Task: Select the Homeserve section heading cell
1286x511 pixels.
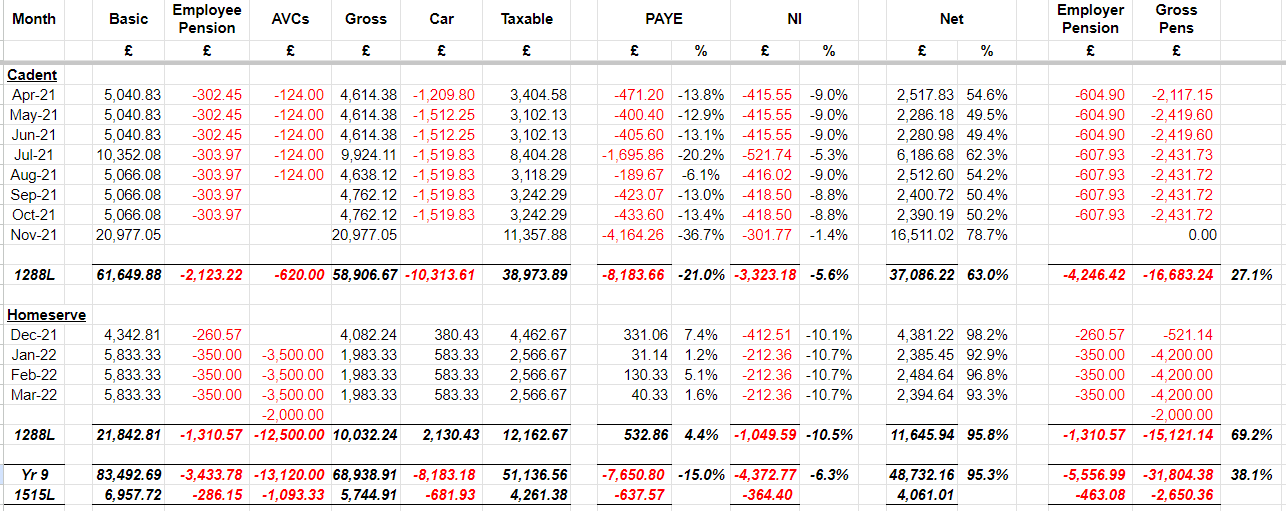Action: (46, 315)
